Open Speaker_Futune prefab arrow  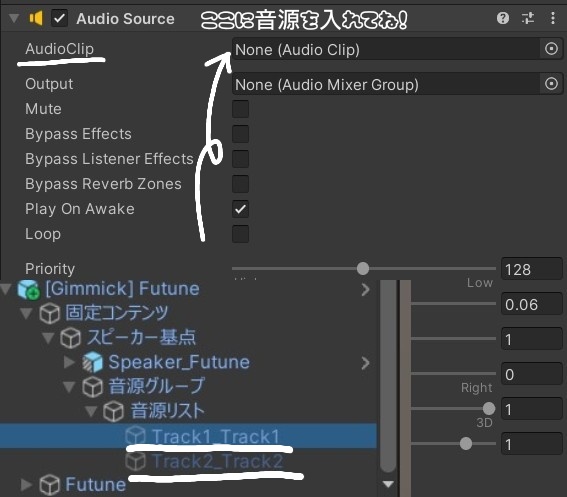(365, 363)
